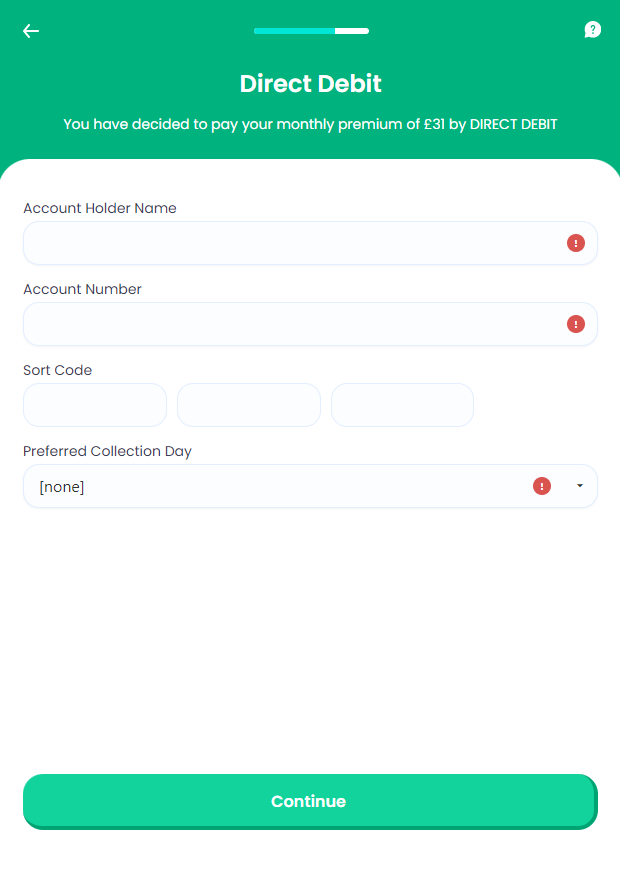Click the last Sort Code box
The width and height of the screenshot is (620, 882).
click(x=402, y=405)
